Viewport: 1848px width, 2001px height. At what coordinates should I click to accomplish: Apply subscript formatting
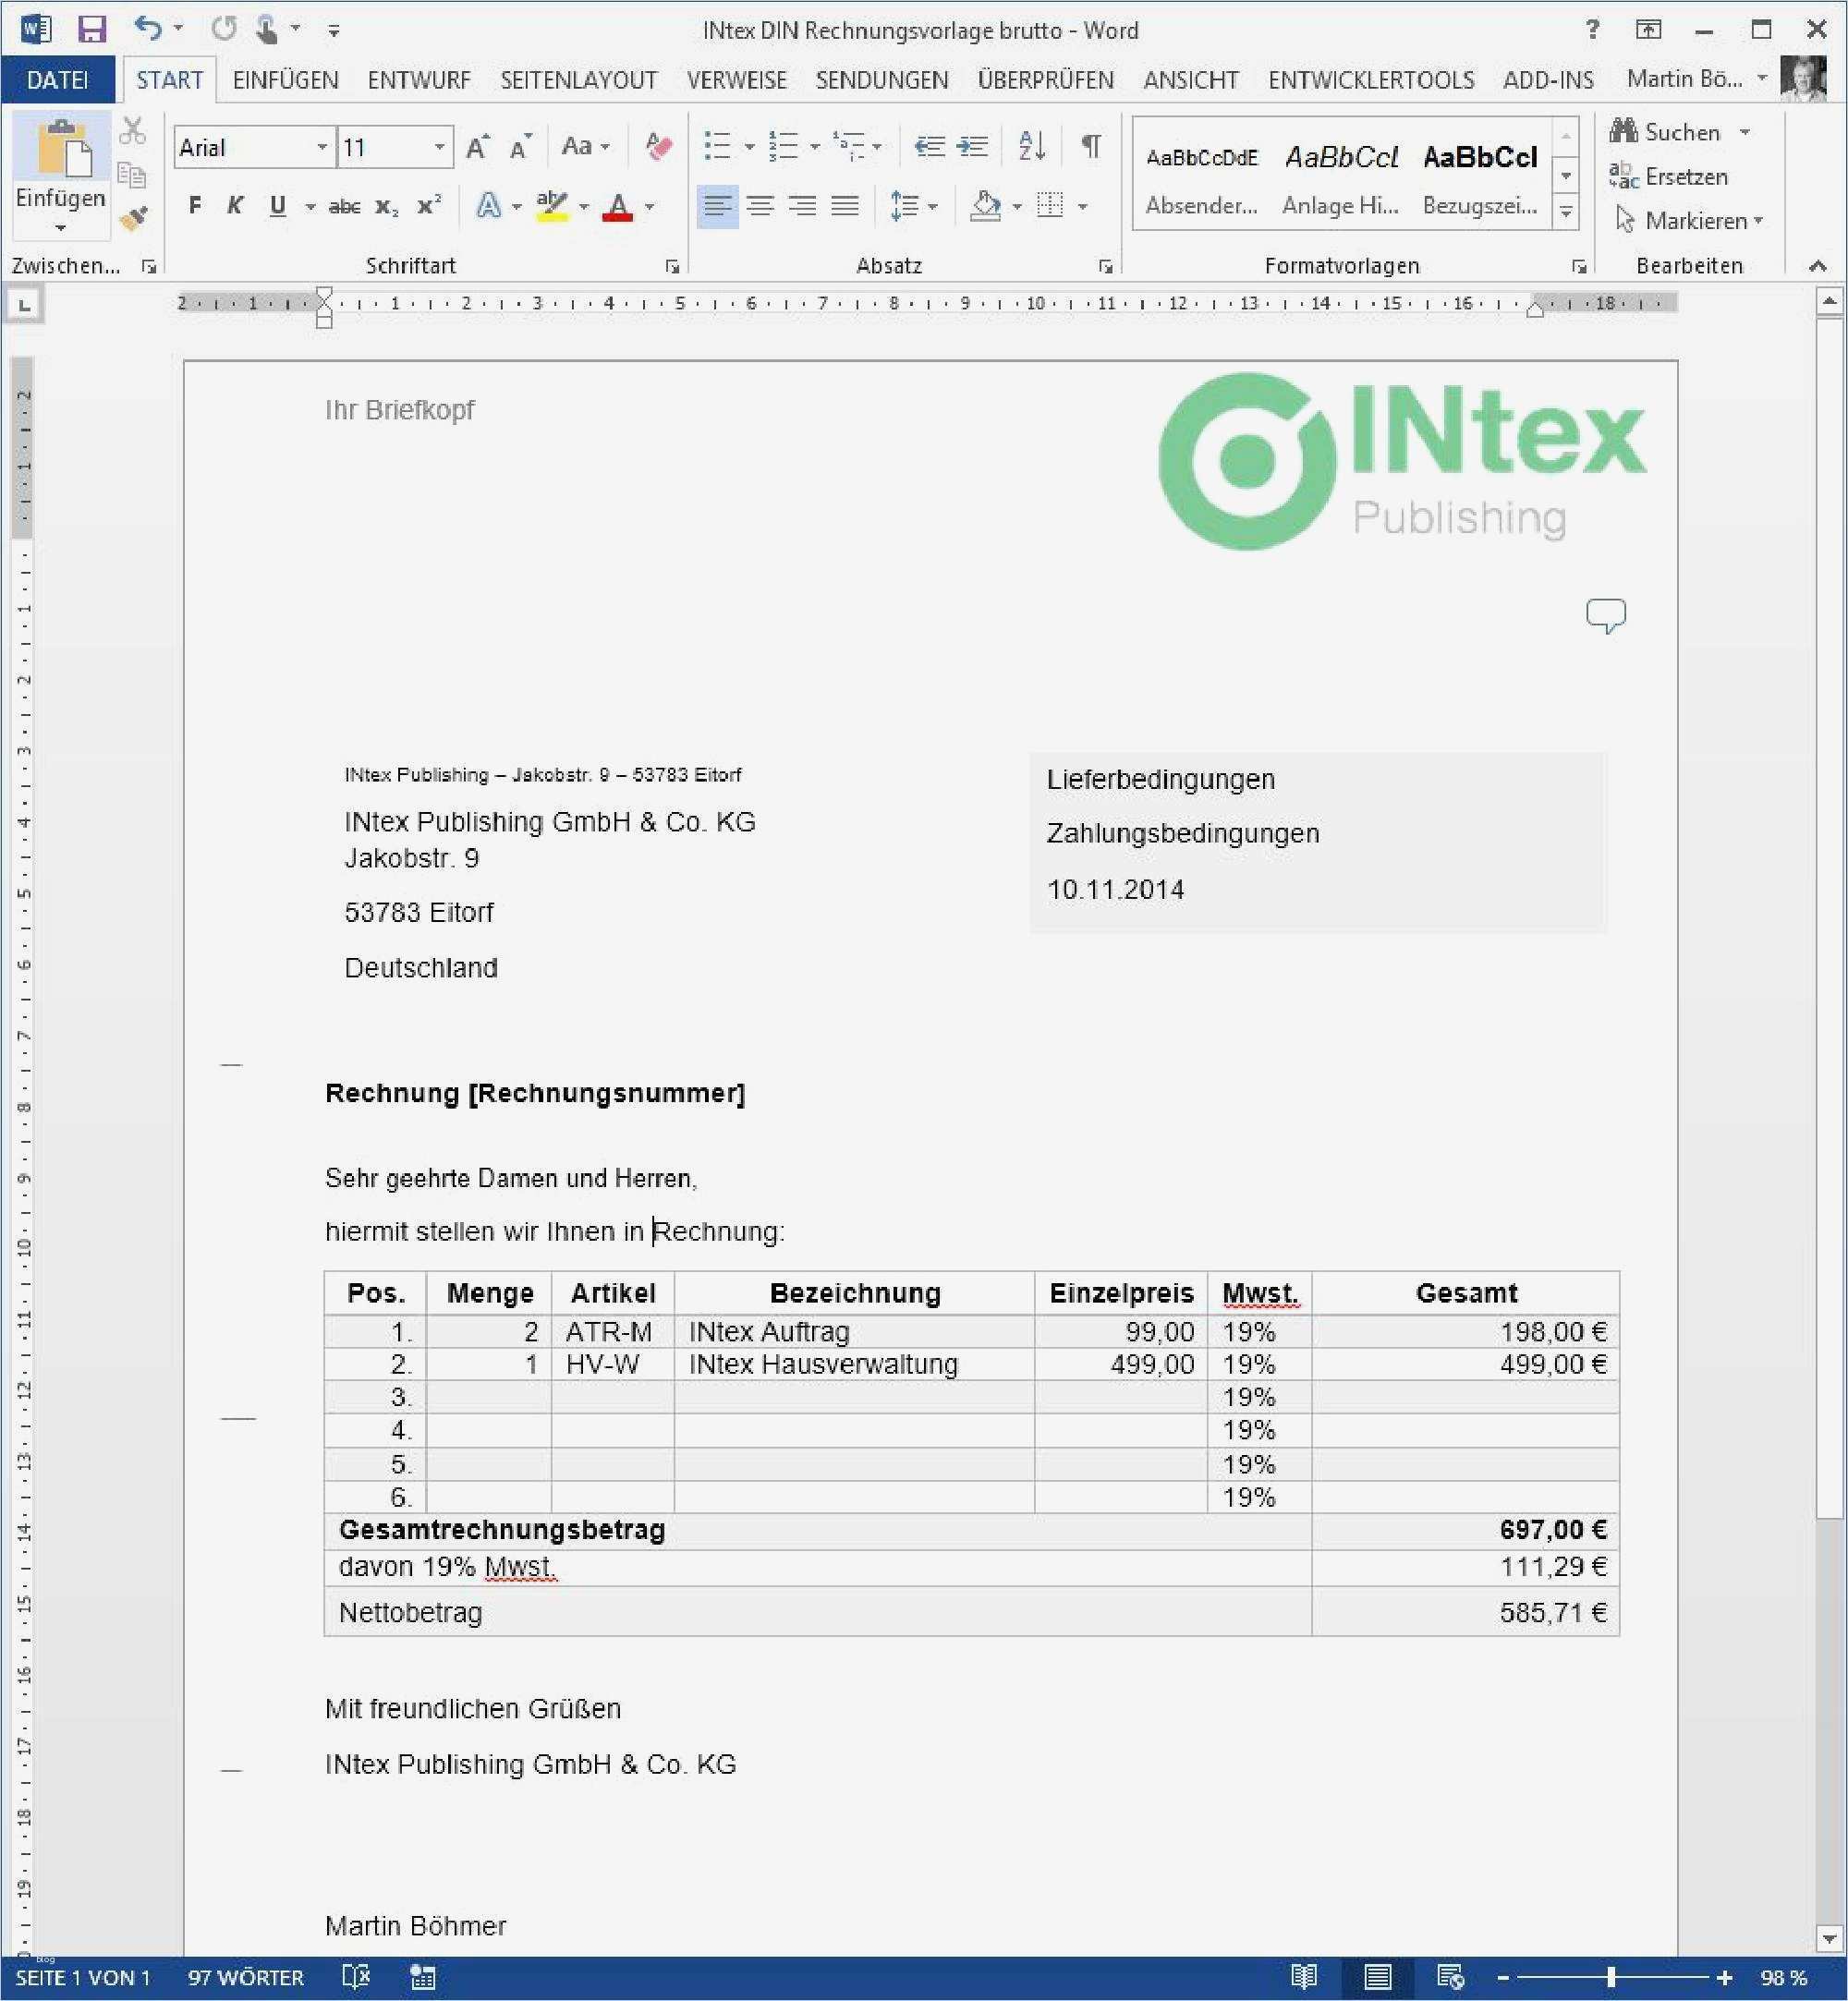[388, 206]
